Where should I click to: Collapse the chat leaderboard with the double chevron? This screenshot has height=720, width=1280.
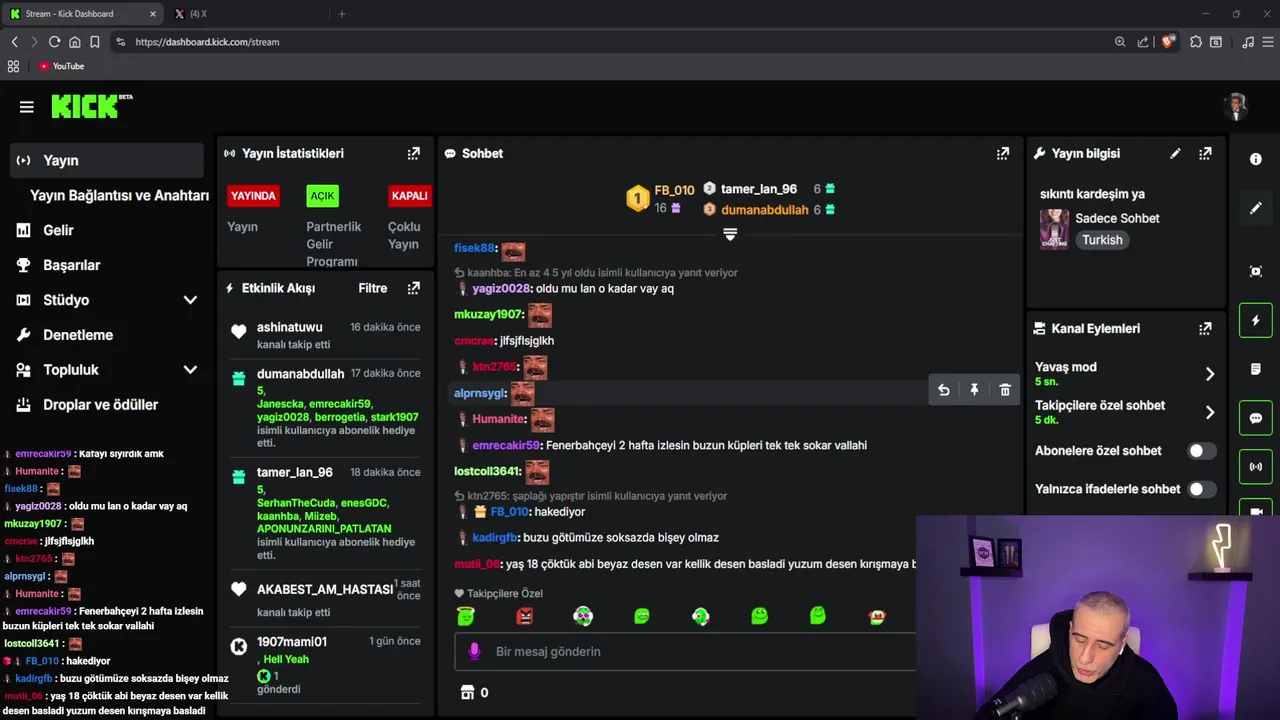click(730, 234)
